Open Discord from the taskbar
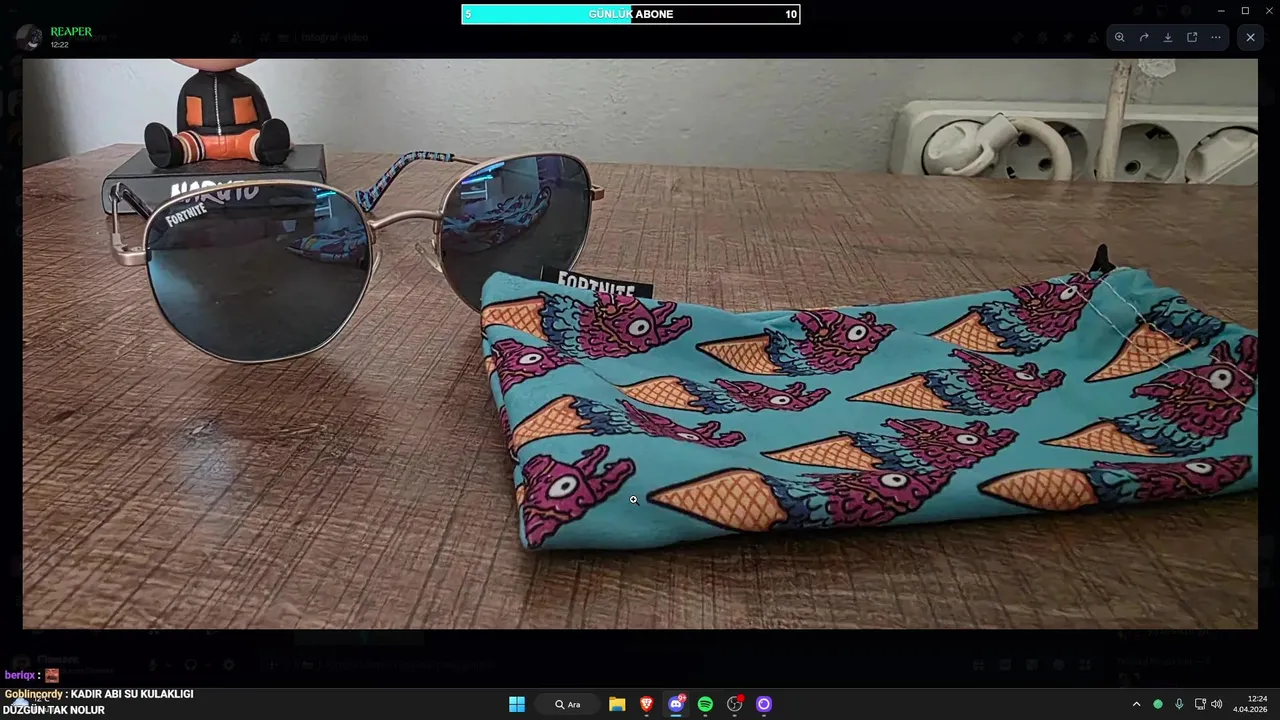The width and height of the screenshot is (1280, 720). (x=676, y=704)
